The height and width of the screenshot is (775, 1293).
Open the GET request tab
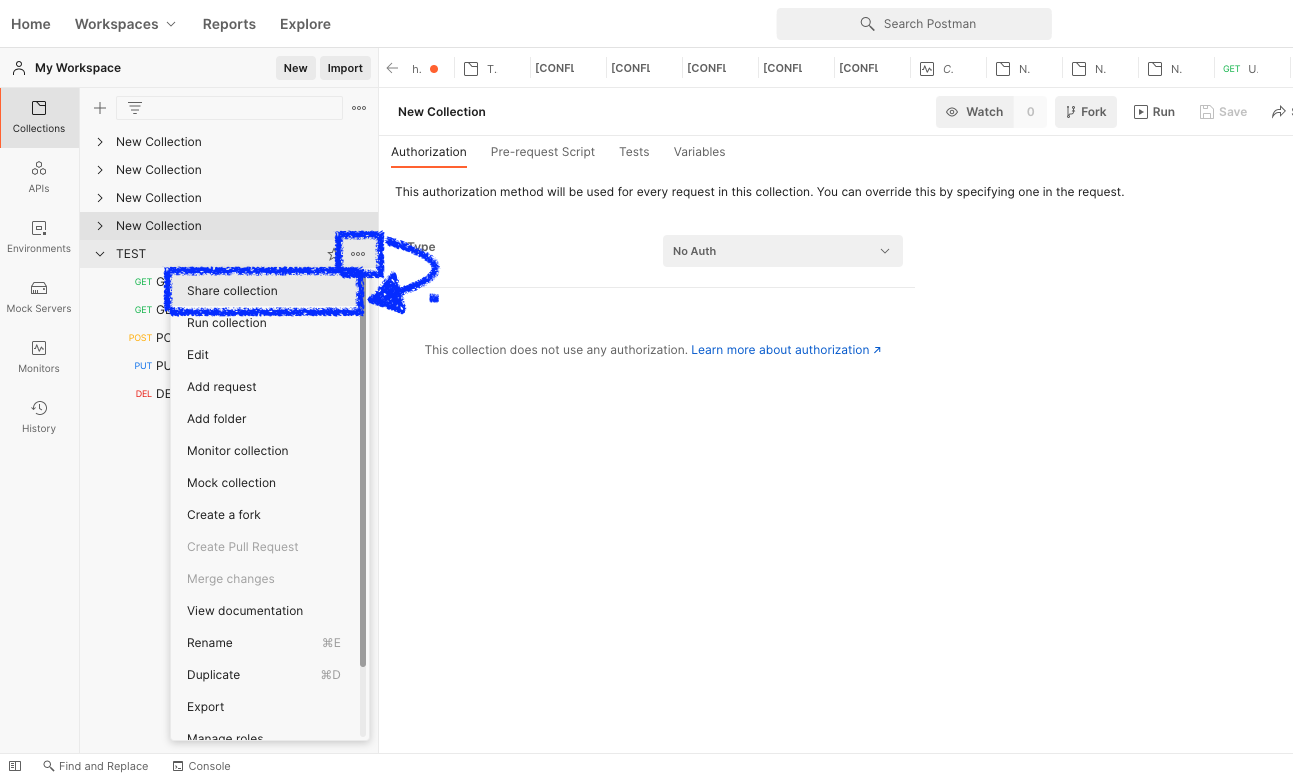(x=1241, y=68)
